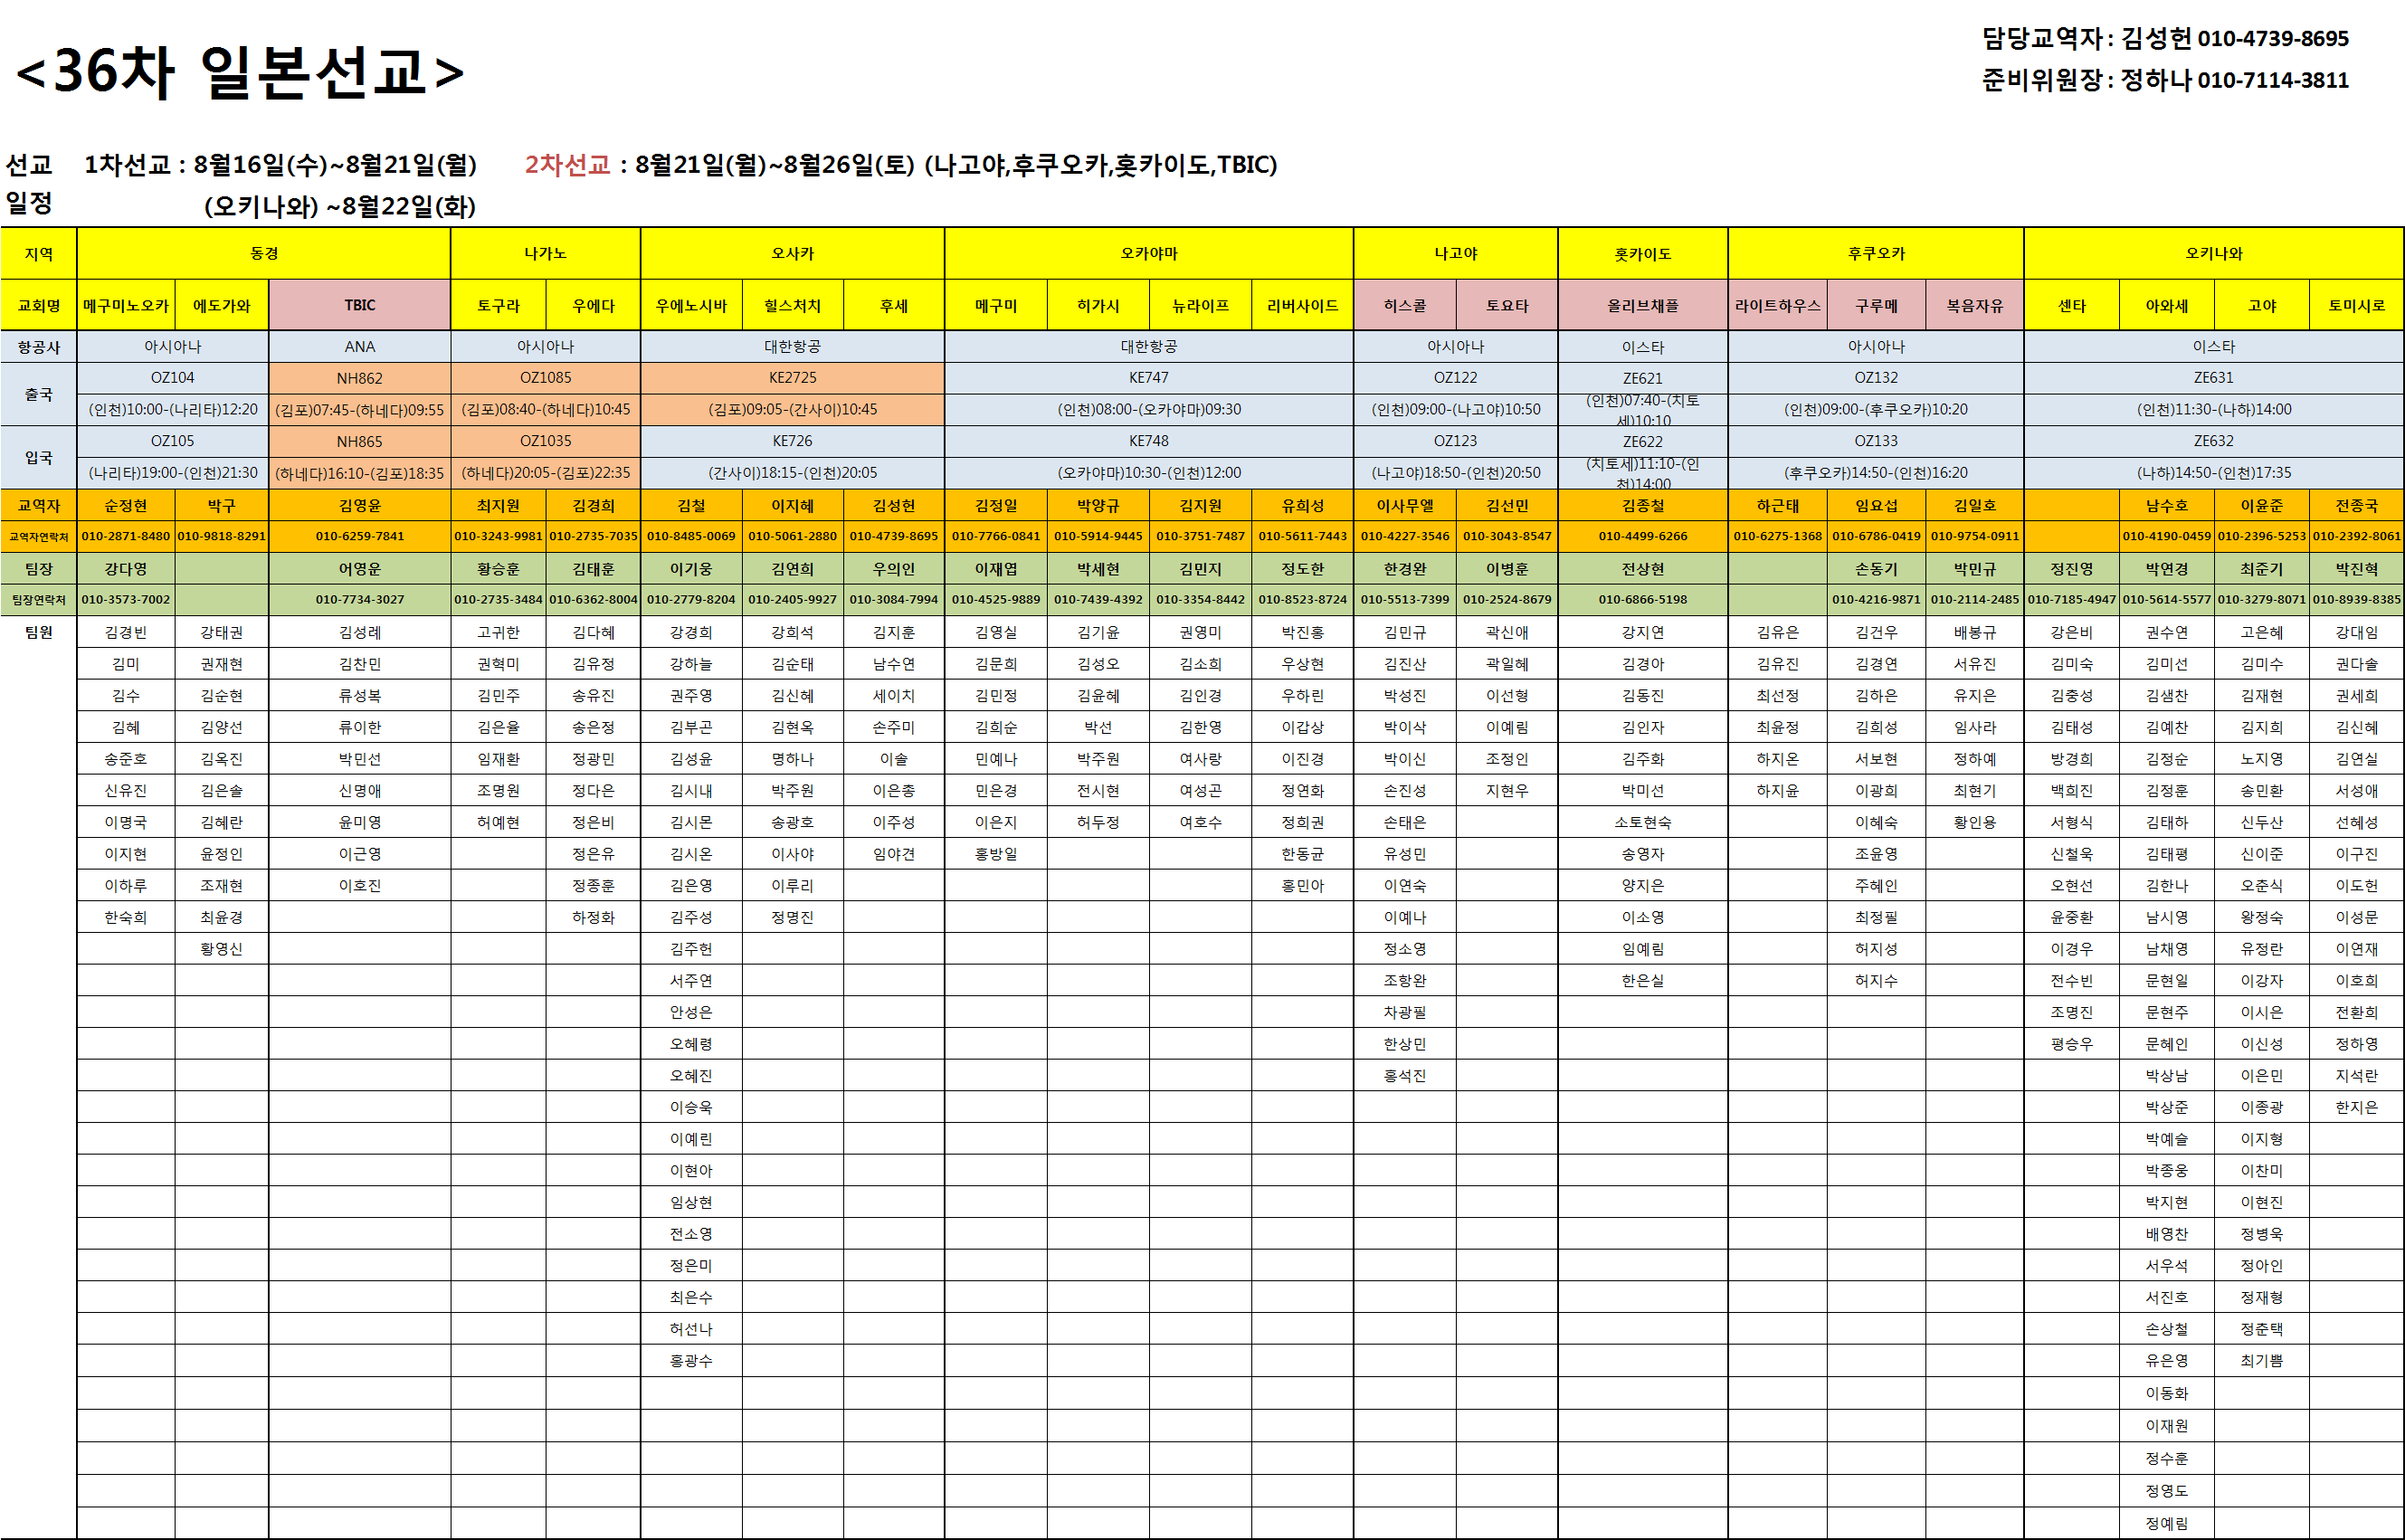Select the 올리브채플 church cell
The image size is (2405, 1540).
1642,305
